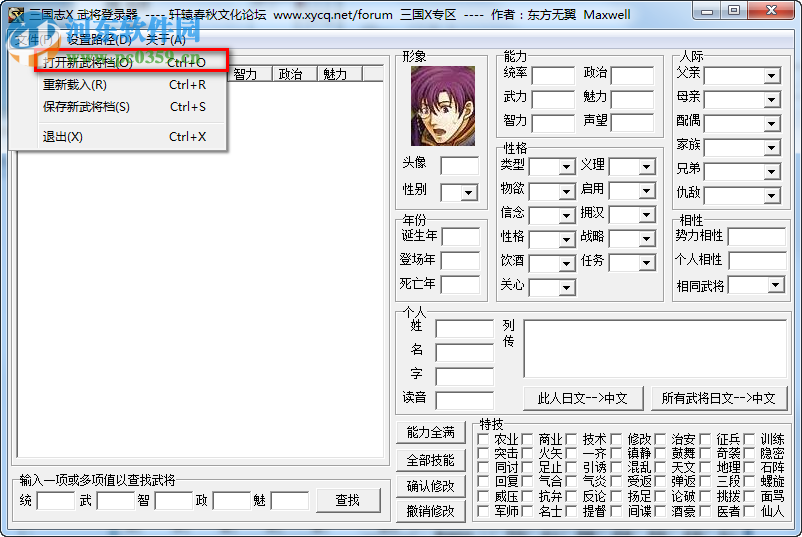Screen dimensions: 802x537
Task: Expand the 义理 dropdown
Action: pos(647,167)
